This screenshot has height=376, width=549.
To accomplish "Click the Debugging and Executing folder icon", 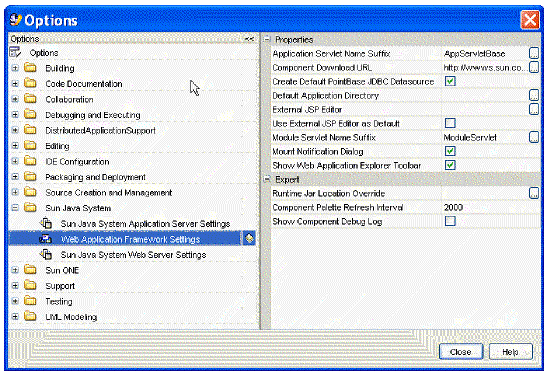I will (30, 114).
